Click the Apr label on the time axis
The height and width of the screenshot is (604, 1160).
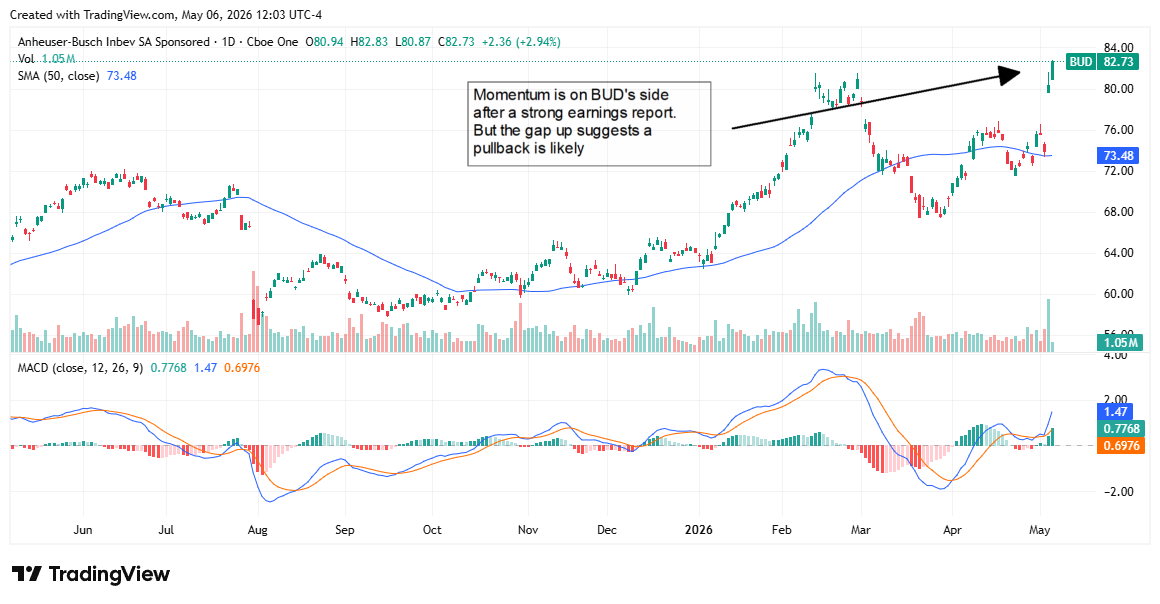(952, 530)
